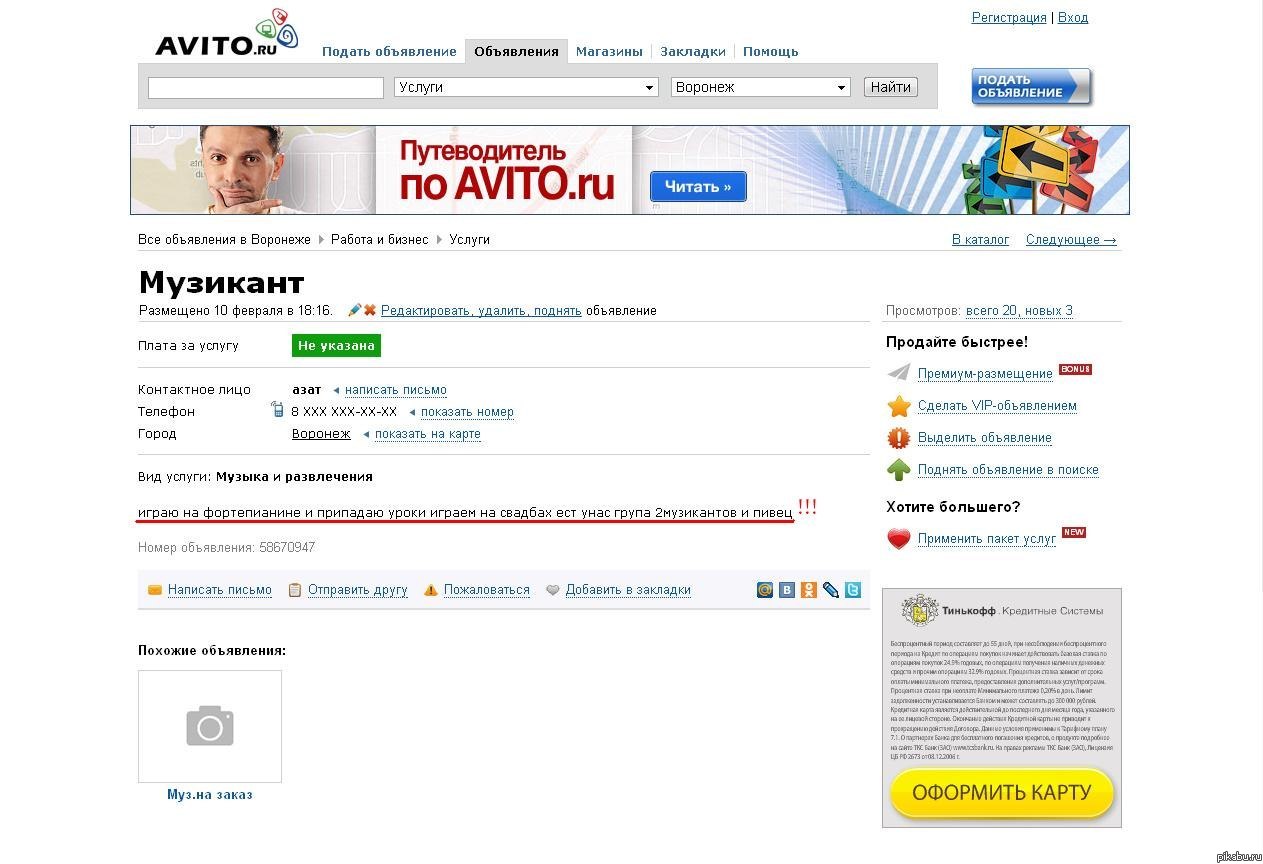The width and height of the screenshot is (1263, 864).
Task: Go to Следующее listing link
Action: coord(1071,240)
